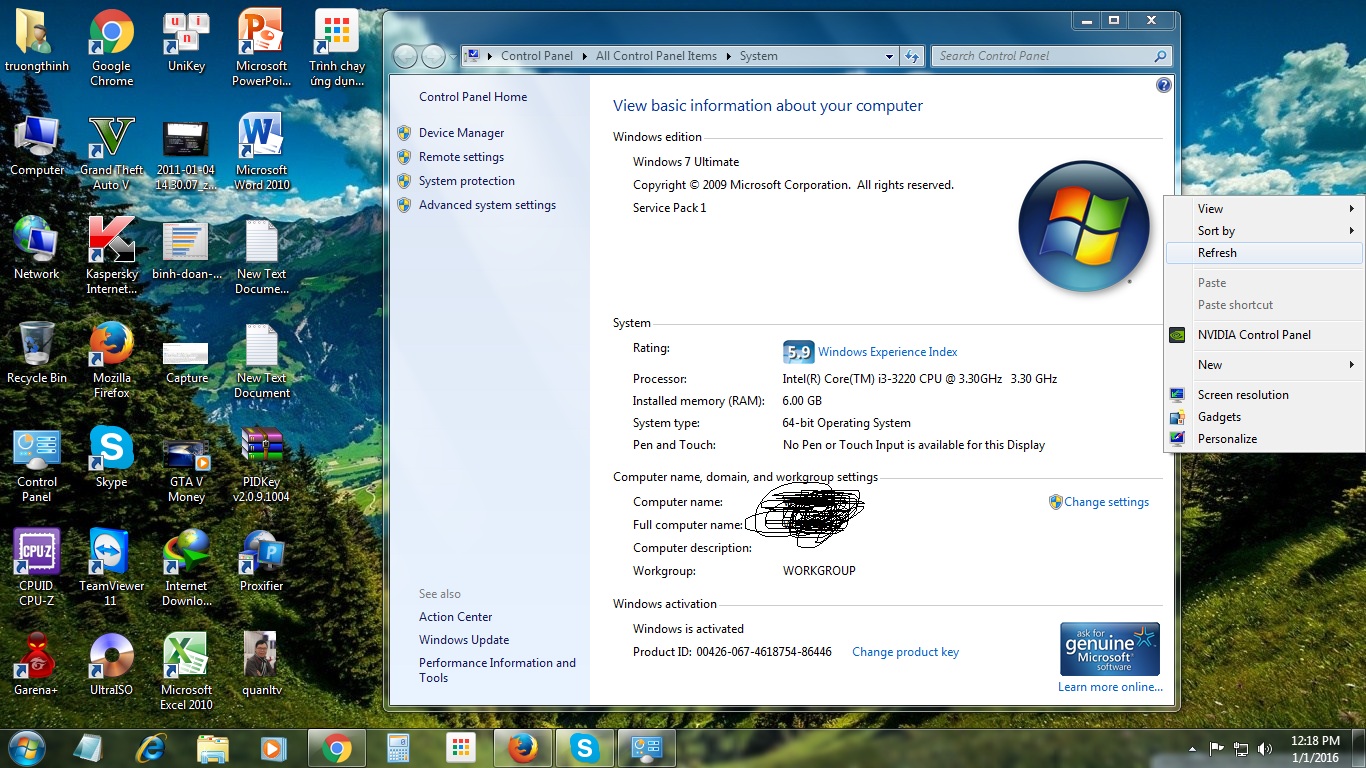Open System protection link

pos(467,181)
